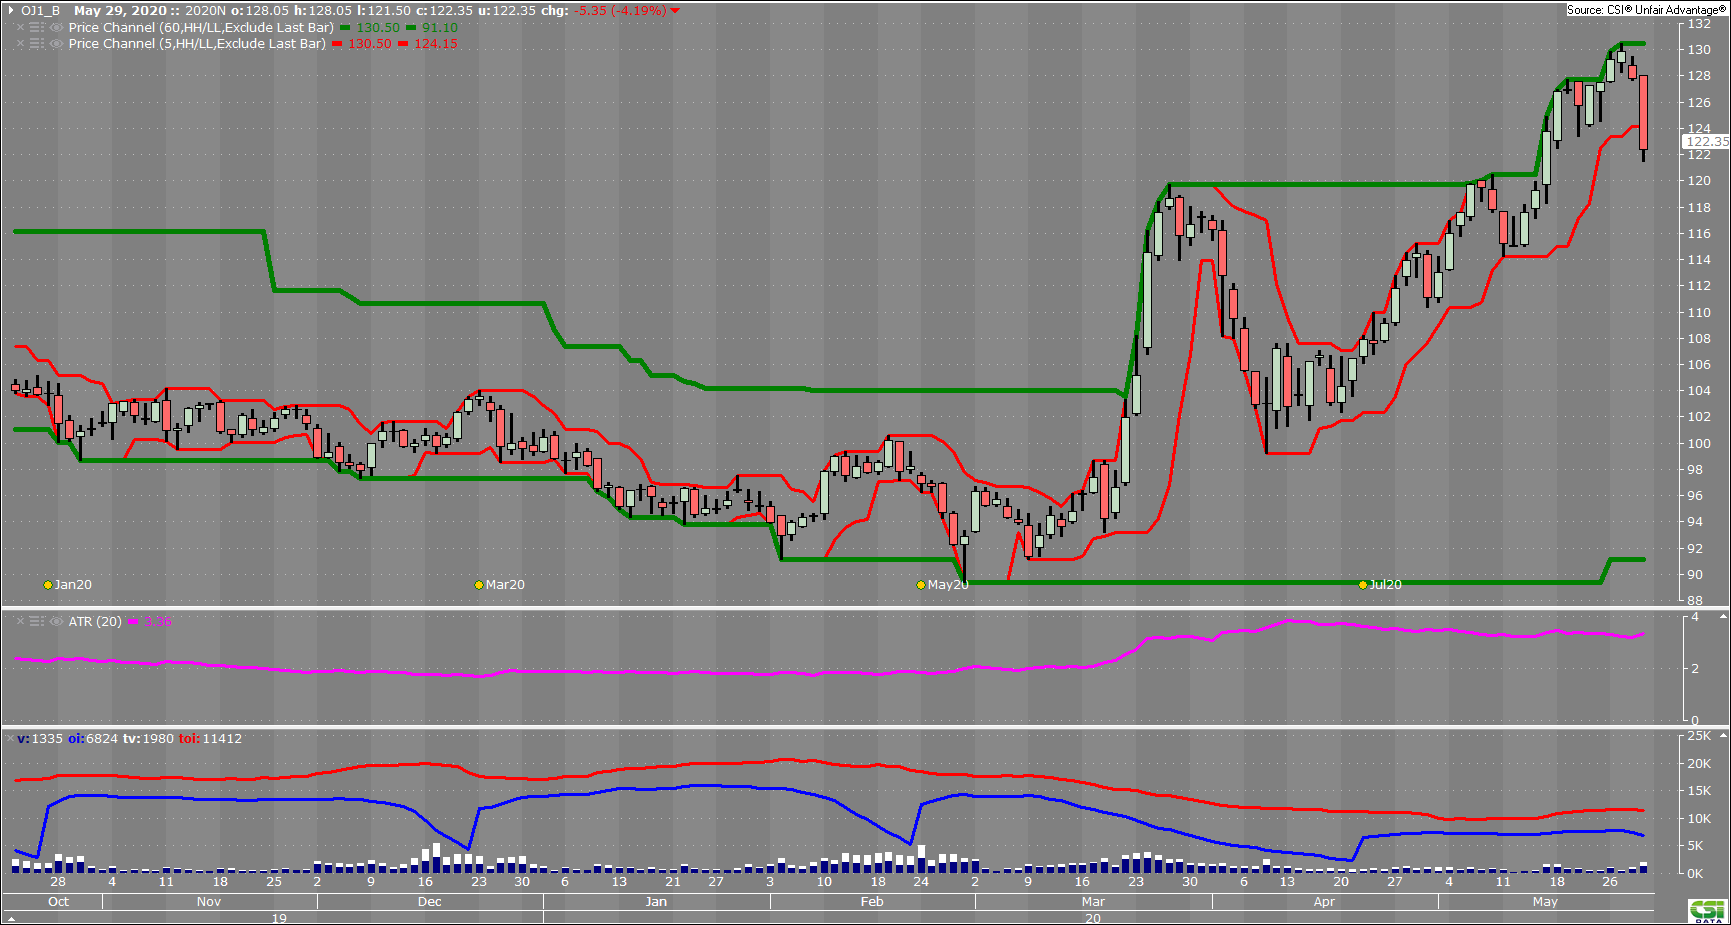Click the total open interest toi:11412

click(211, 739)
